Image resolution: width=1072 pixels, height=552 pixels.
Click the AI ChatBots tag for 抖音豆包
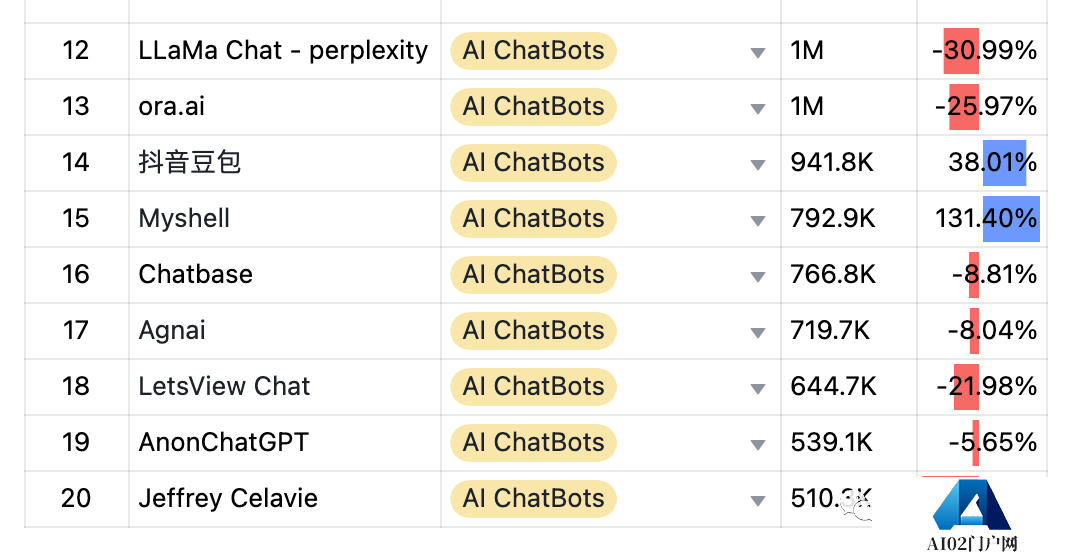pyautogui.click(x=533, y=163)
